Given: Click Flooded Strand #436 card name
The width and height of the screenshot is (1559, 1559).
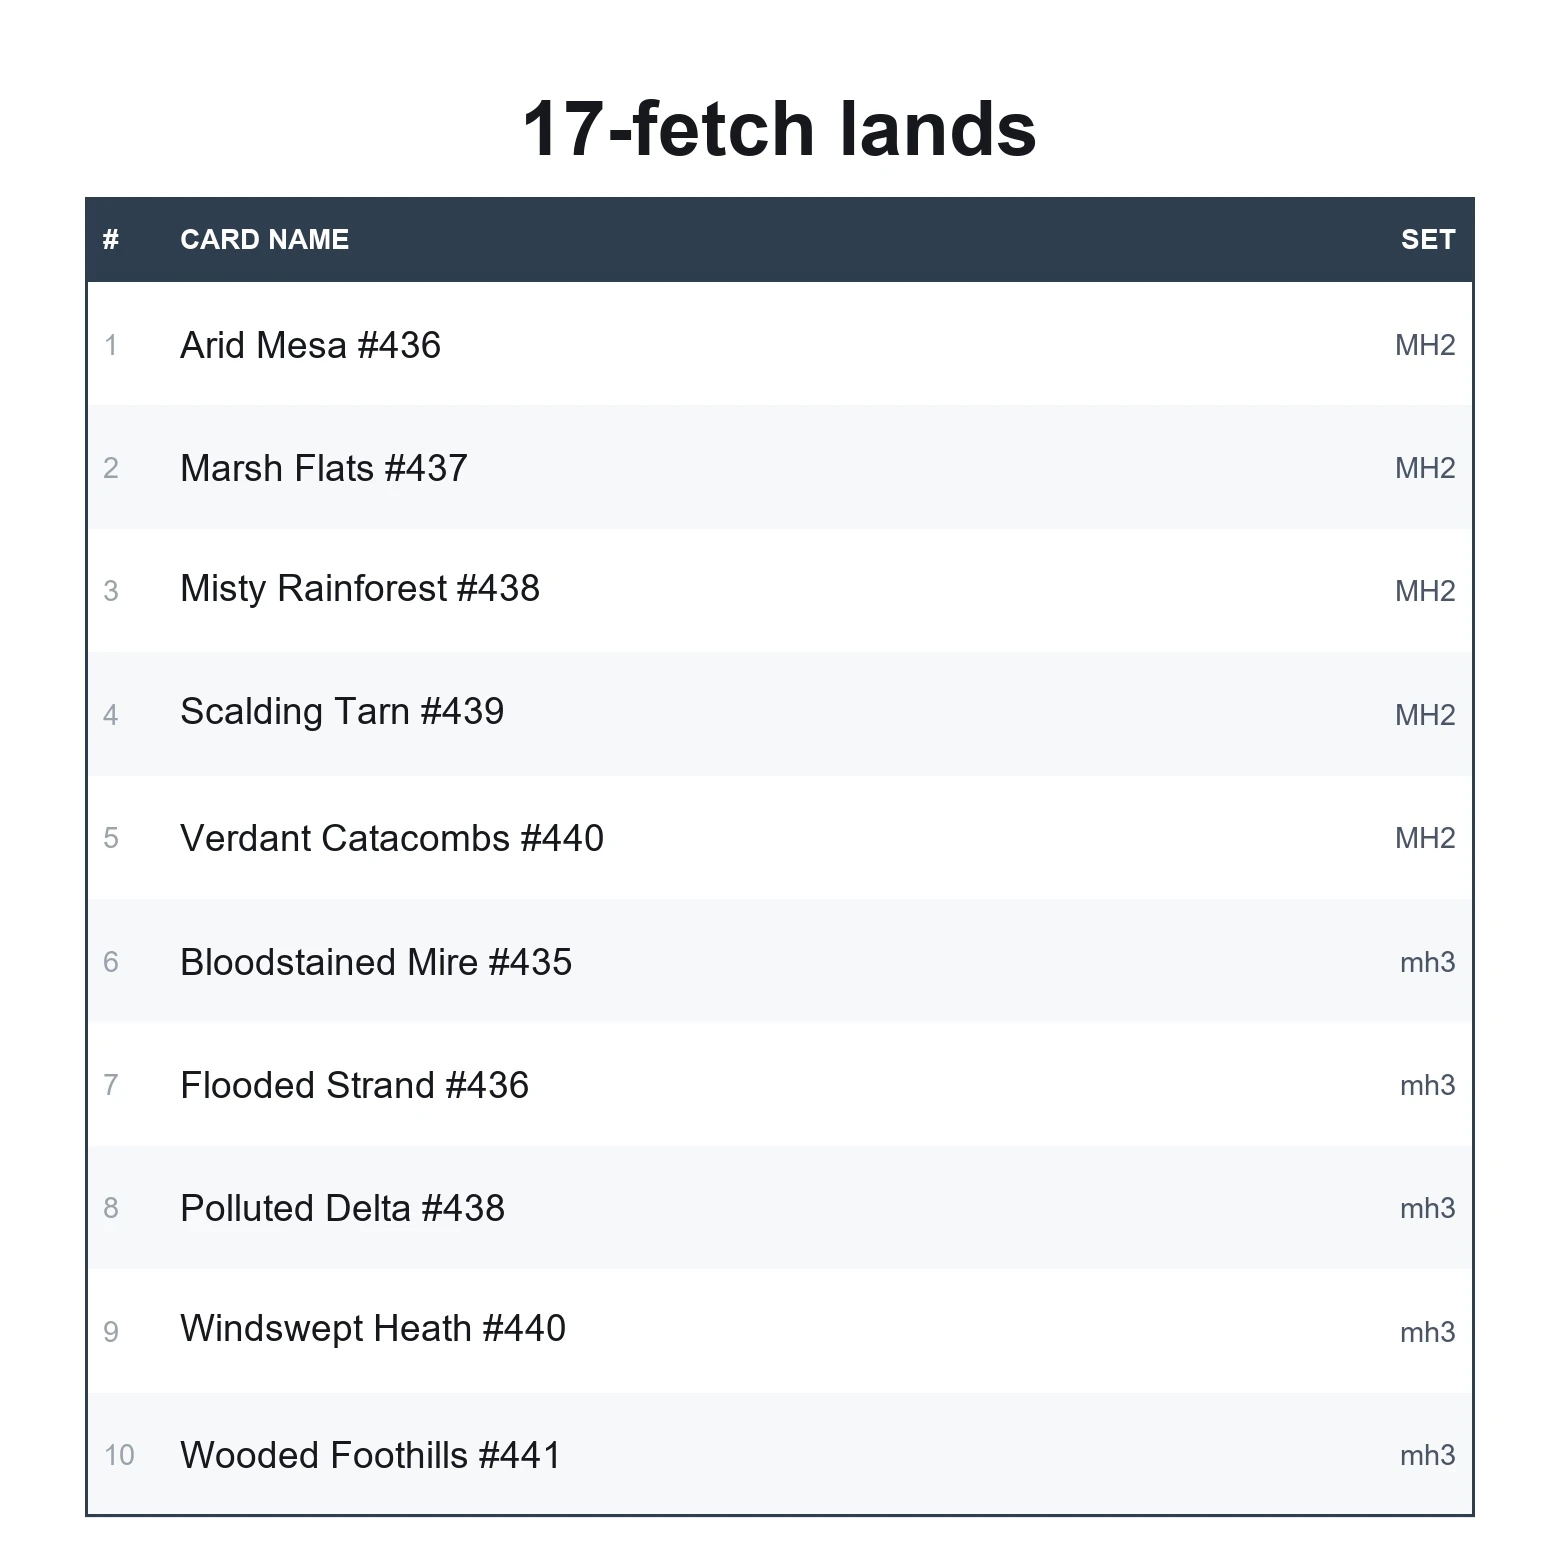Looking at the screenshot, I should [354, 1085].
